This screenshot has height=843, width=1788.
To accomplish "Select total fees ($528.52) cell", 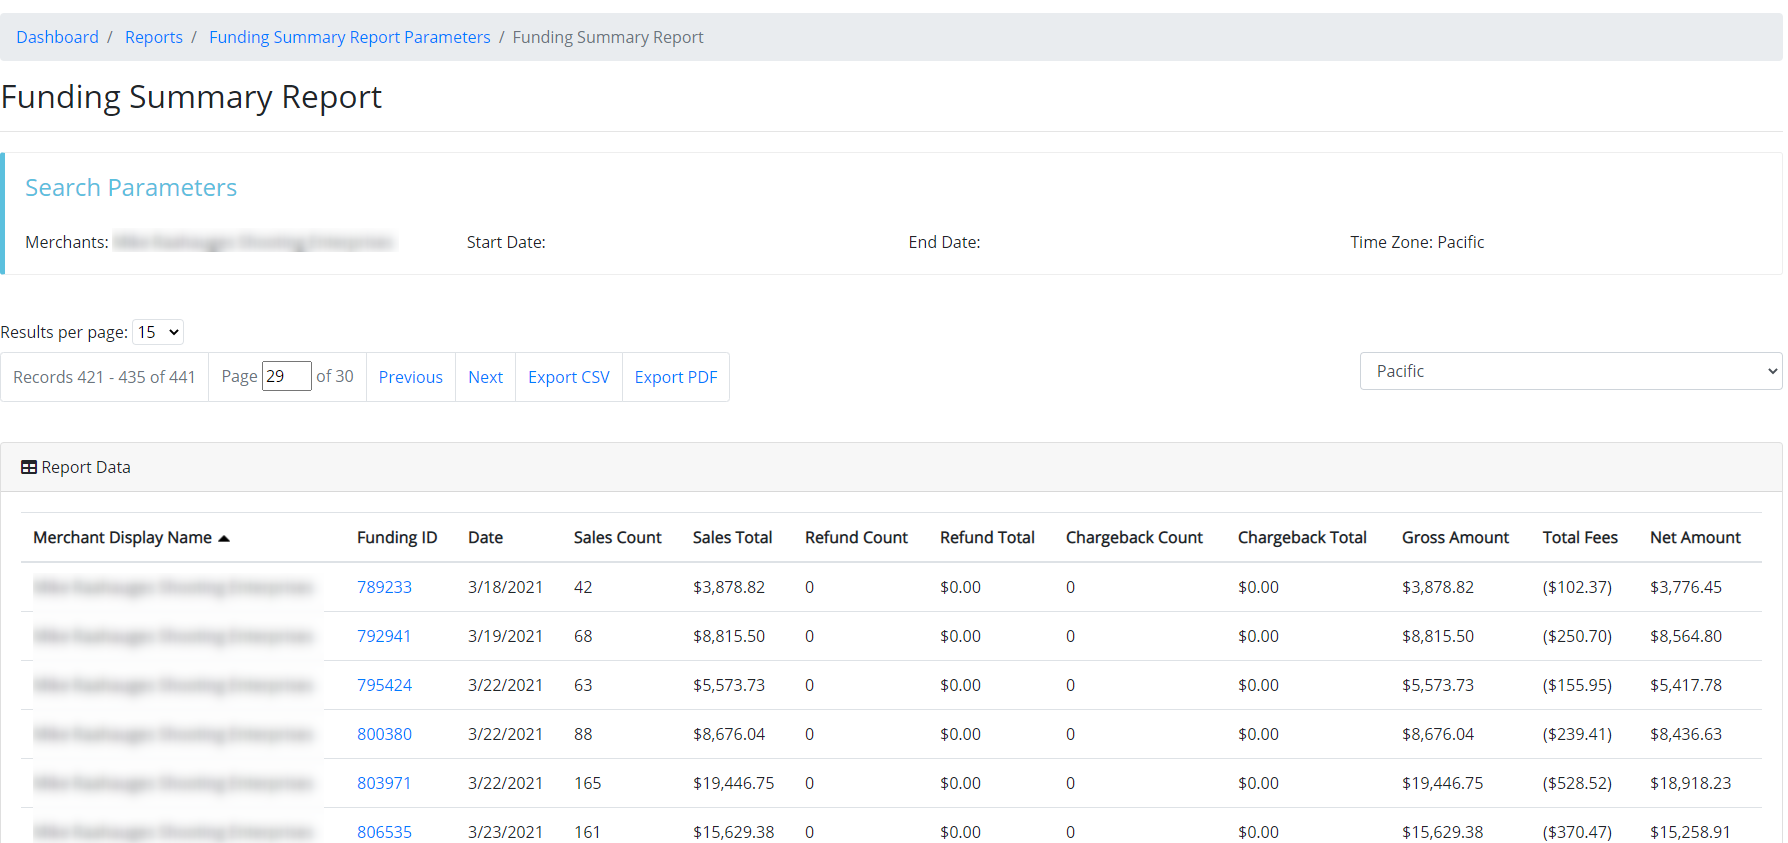I will click(1577, 783).
